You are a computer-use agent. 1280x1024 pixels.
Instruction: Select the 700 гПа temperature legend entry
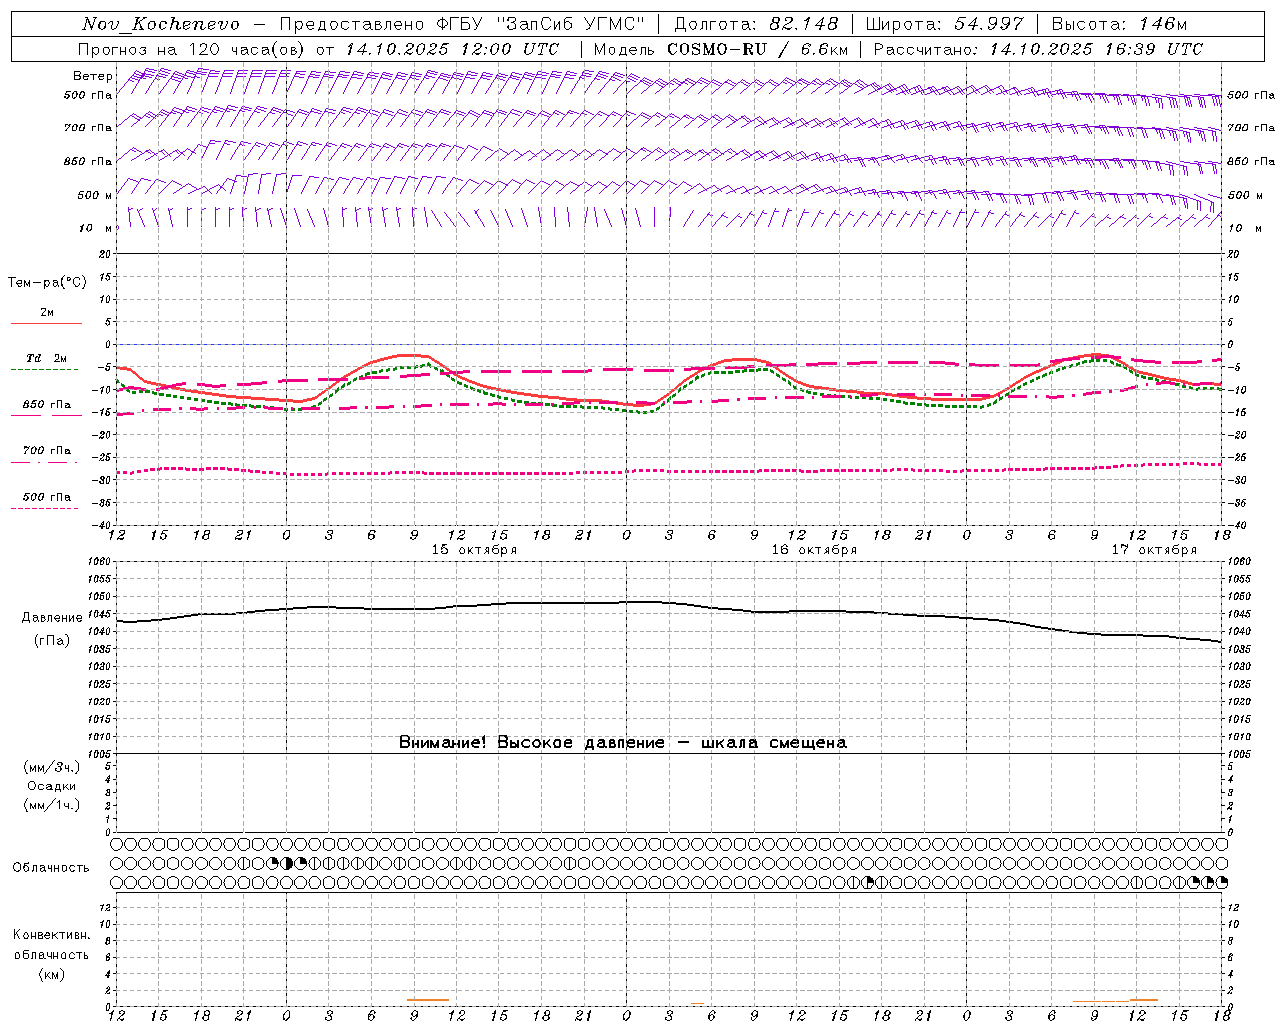coord(46,451)
